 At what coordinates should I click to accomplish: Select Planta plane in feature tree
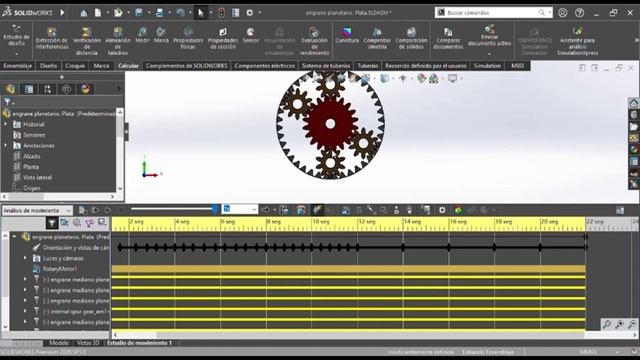[31, 167]
